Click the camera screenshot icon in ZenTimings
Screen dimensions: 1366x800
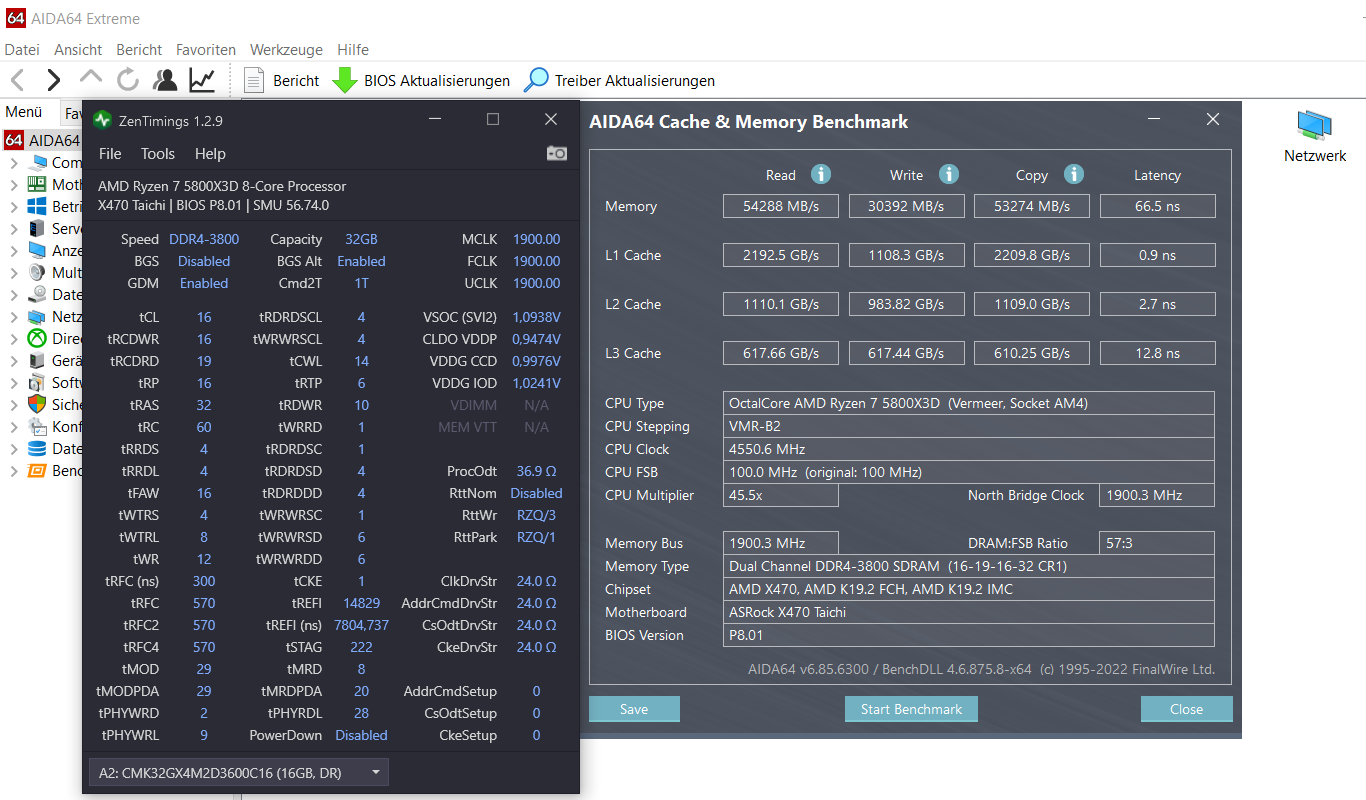pyautogui.click(x=557, y=154)
